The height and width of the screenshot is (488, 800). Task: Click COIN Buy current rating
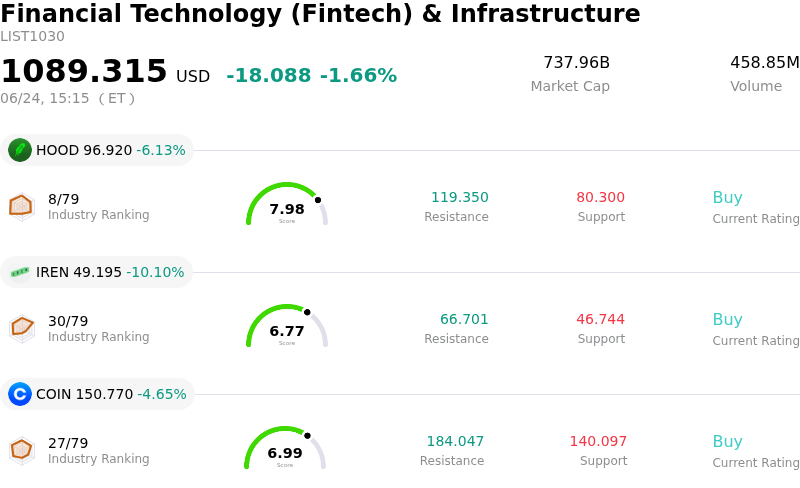[x=728, y=441]
